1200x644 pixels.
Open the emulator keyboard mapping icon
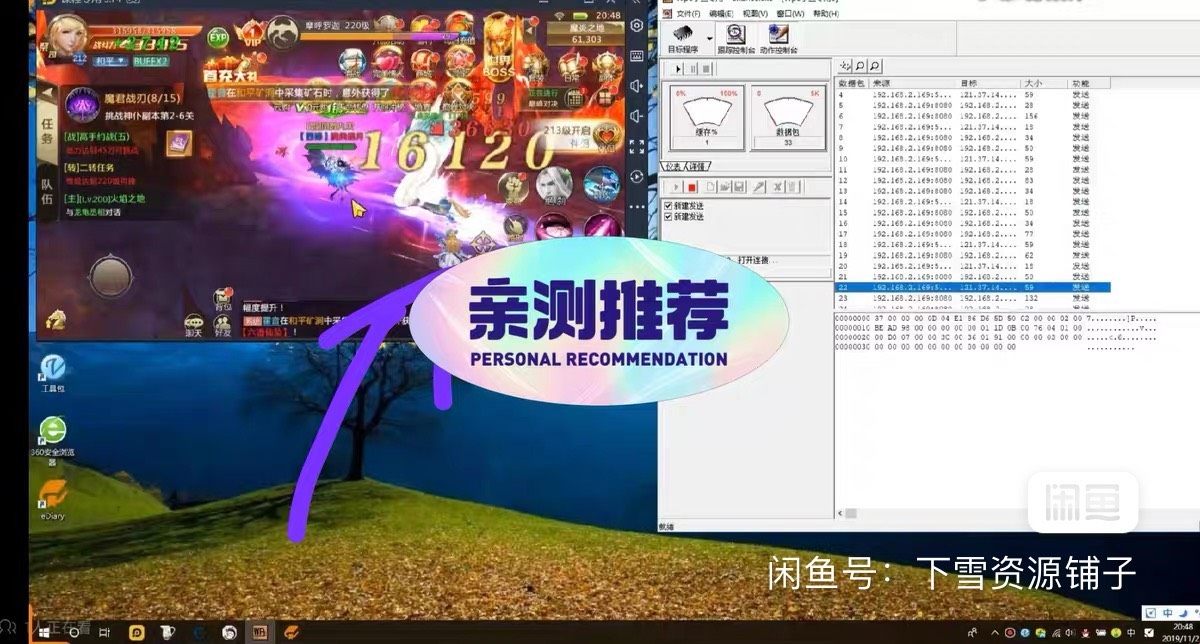(x=636, y=57)
